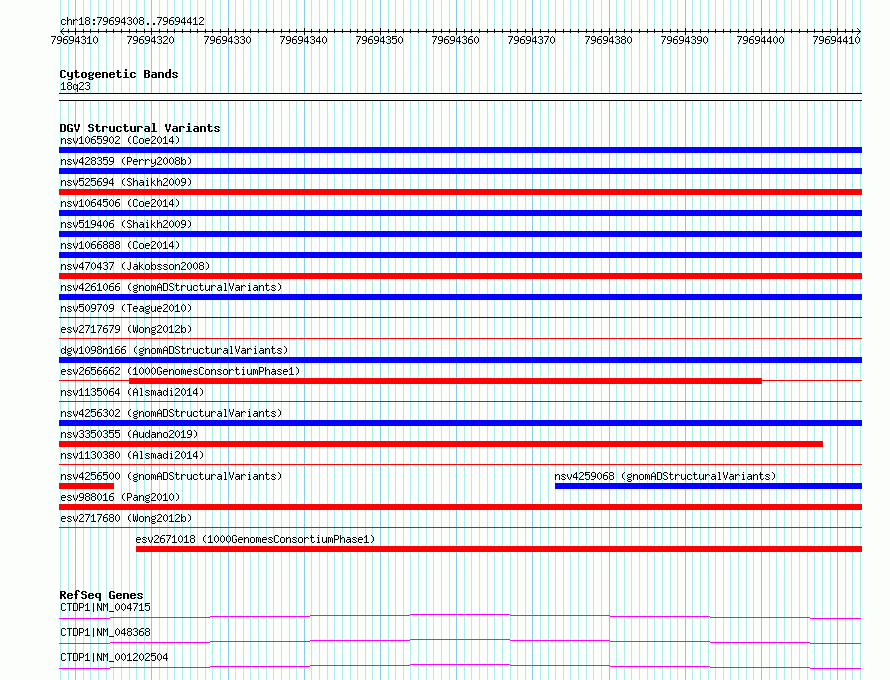Click esv2671018 (1000GenomesConsortiumPhase1) label

255,539
